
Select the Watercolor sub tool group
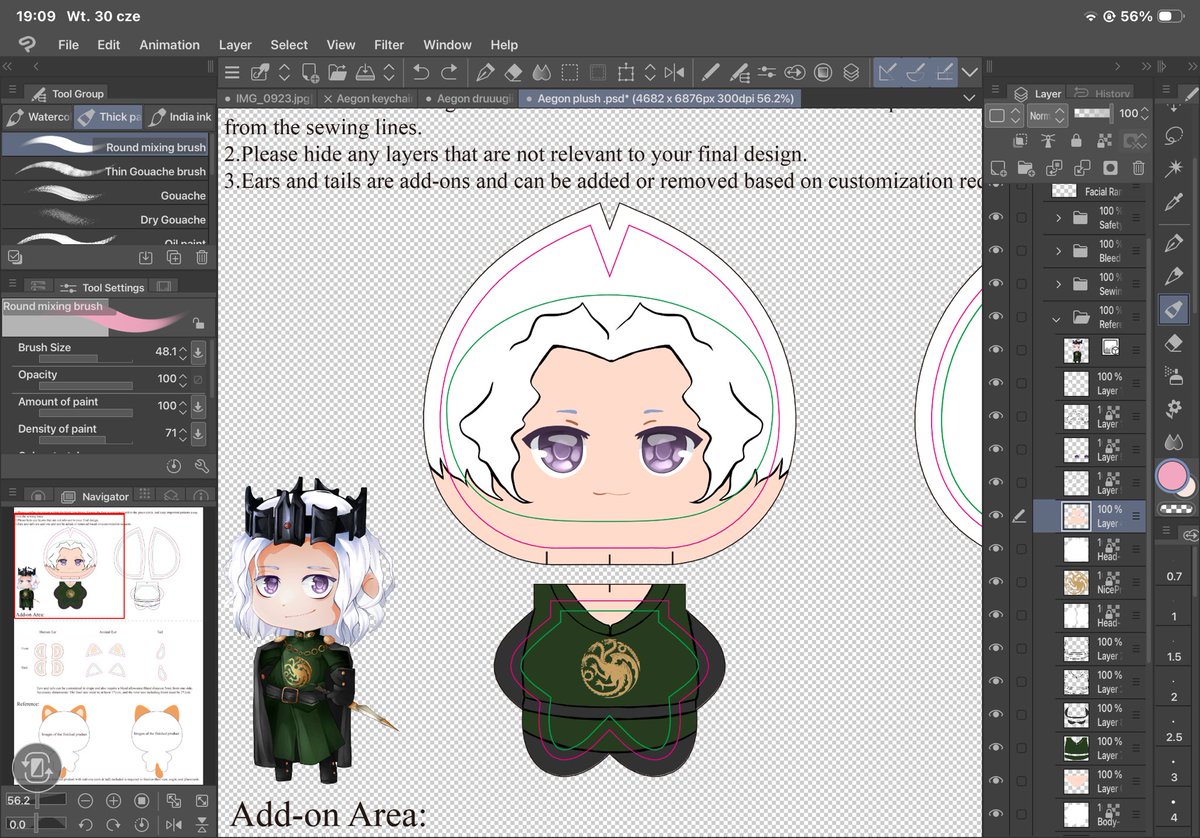pos(37,117)
